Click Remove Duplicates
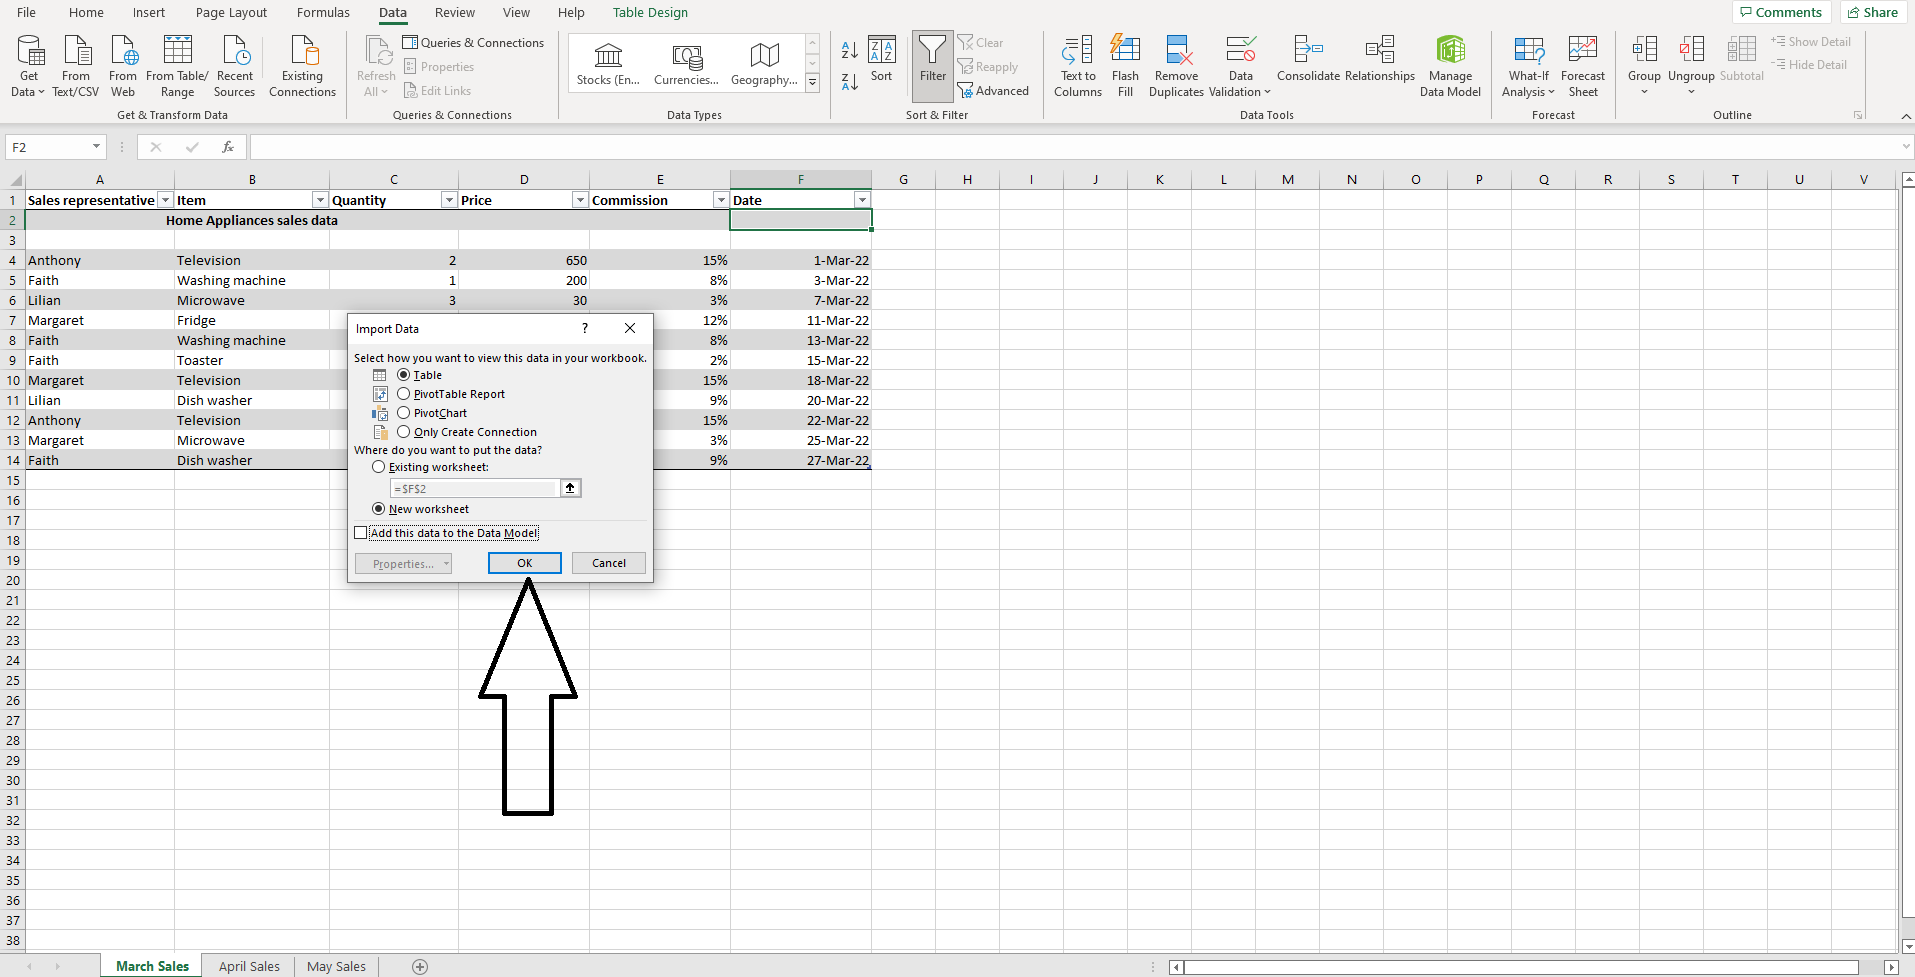 click(x=1176, y=65)
